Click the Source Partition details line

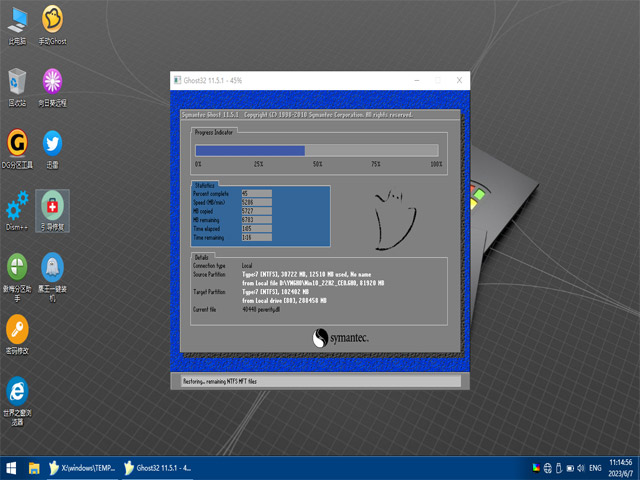307,274
